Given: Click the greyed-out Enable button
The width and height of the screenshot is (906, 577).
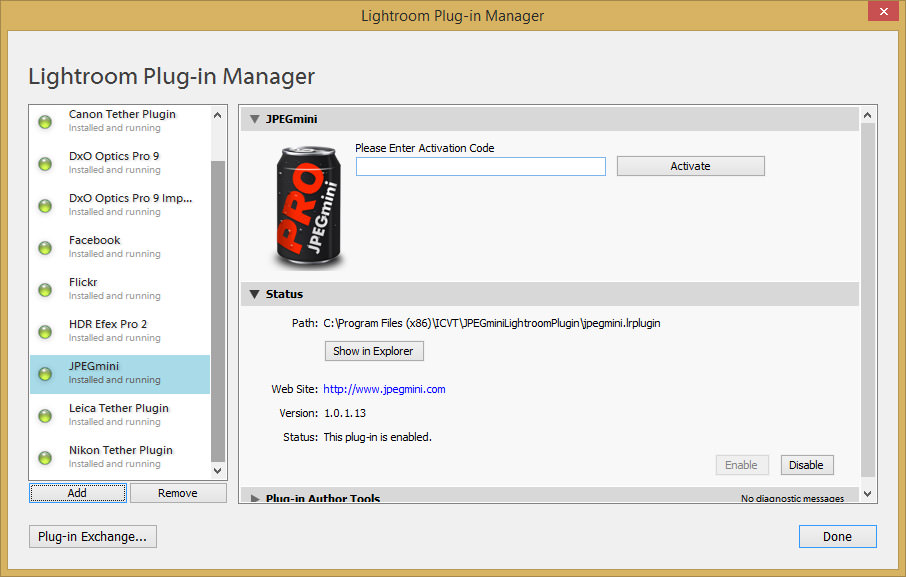Looking at the screenshot, I should [x=742, y=465].
